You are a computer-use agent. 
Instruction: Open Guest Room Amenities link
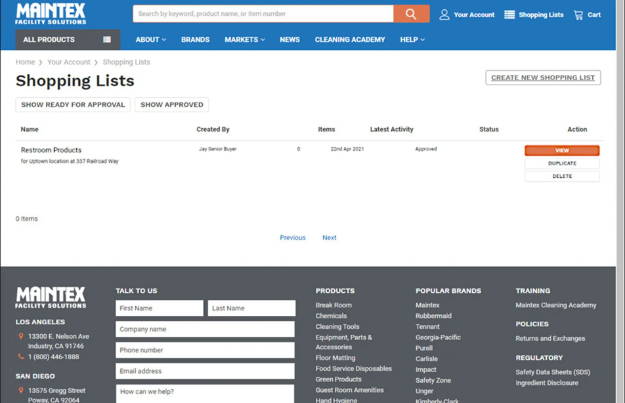[x=350, y=390]
